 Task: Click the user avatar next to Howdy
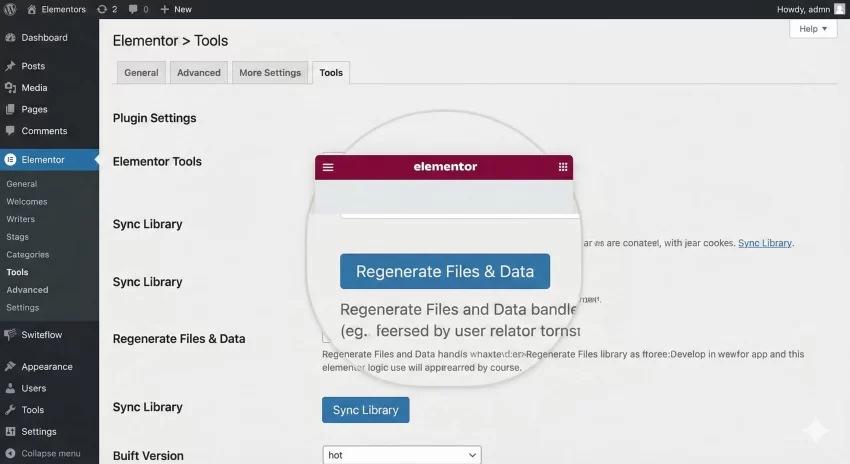click(839, 9)
